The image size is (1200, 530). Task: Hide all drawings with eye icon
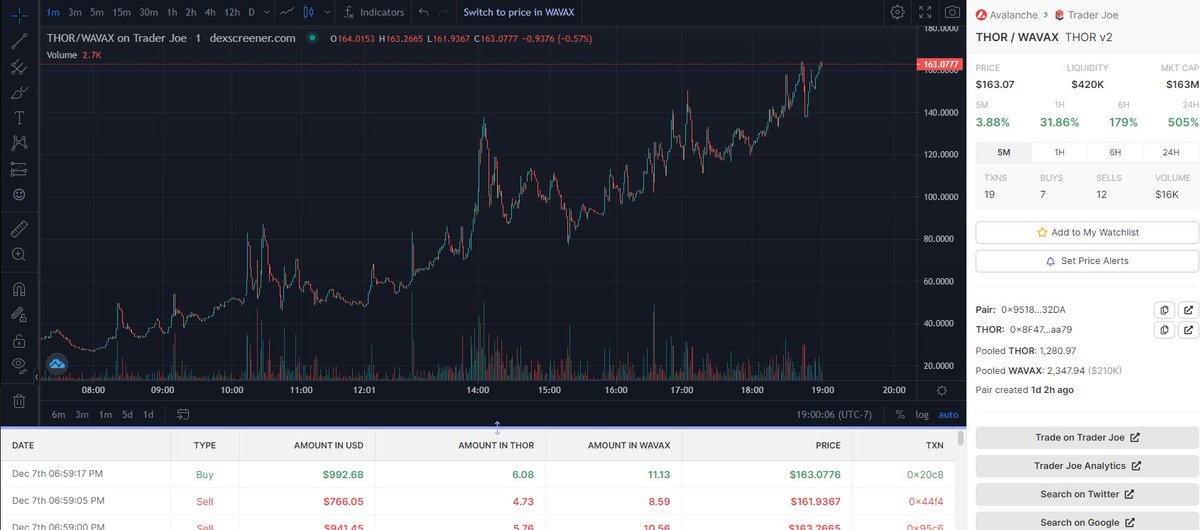click(x=19, y=366)
